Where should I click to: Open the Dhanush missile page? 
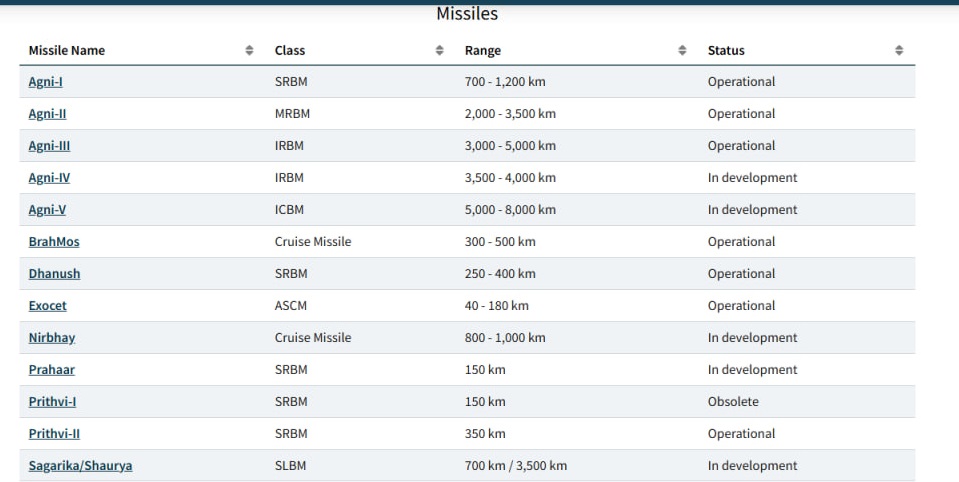[54, 274]
